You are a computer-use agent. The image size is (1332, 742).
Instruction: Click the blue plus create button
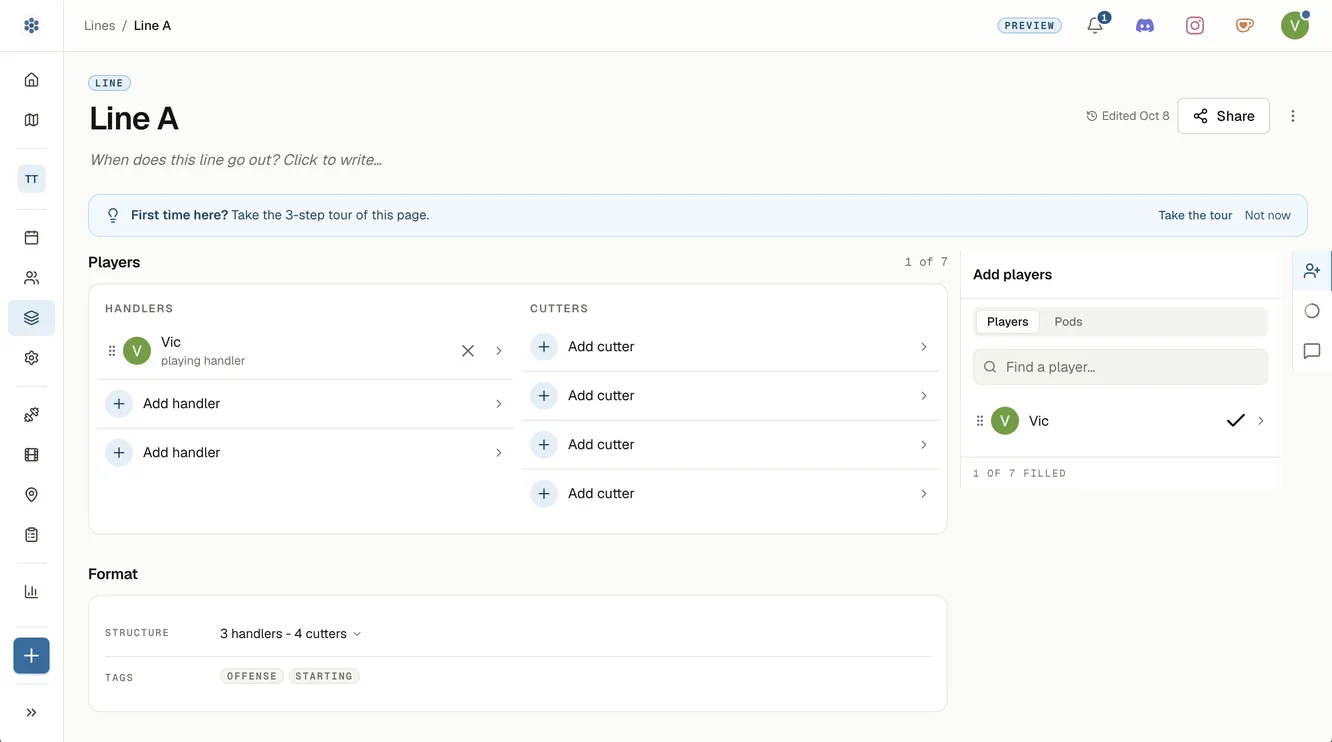coord(31,656)
